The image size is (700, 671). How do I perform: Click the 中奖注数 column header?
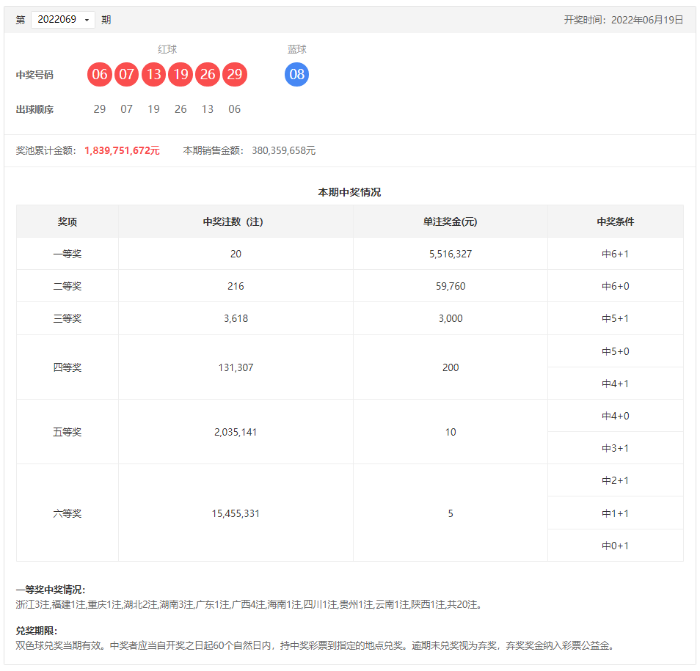235,222
